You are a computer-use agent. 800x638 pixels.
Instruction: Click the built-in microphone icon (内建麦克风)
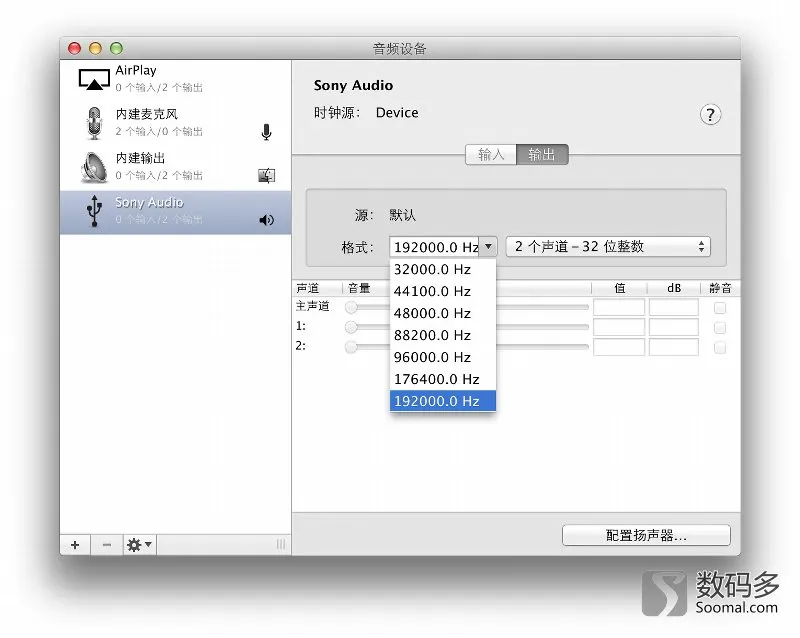pyautogui.click(x=94, y=122)
